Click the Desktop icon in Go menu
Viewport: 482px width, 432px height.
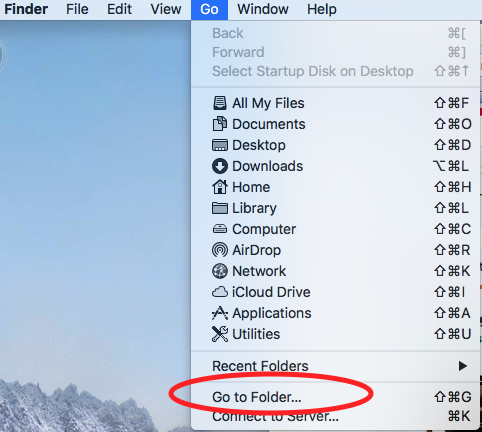pos(220,145)
